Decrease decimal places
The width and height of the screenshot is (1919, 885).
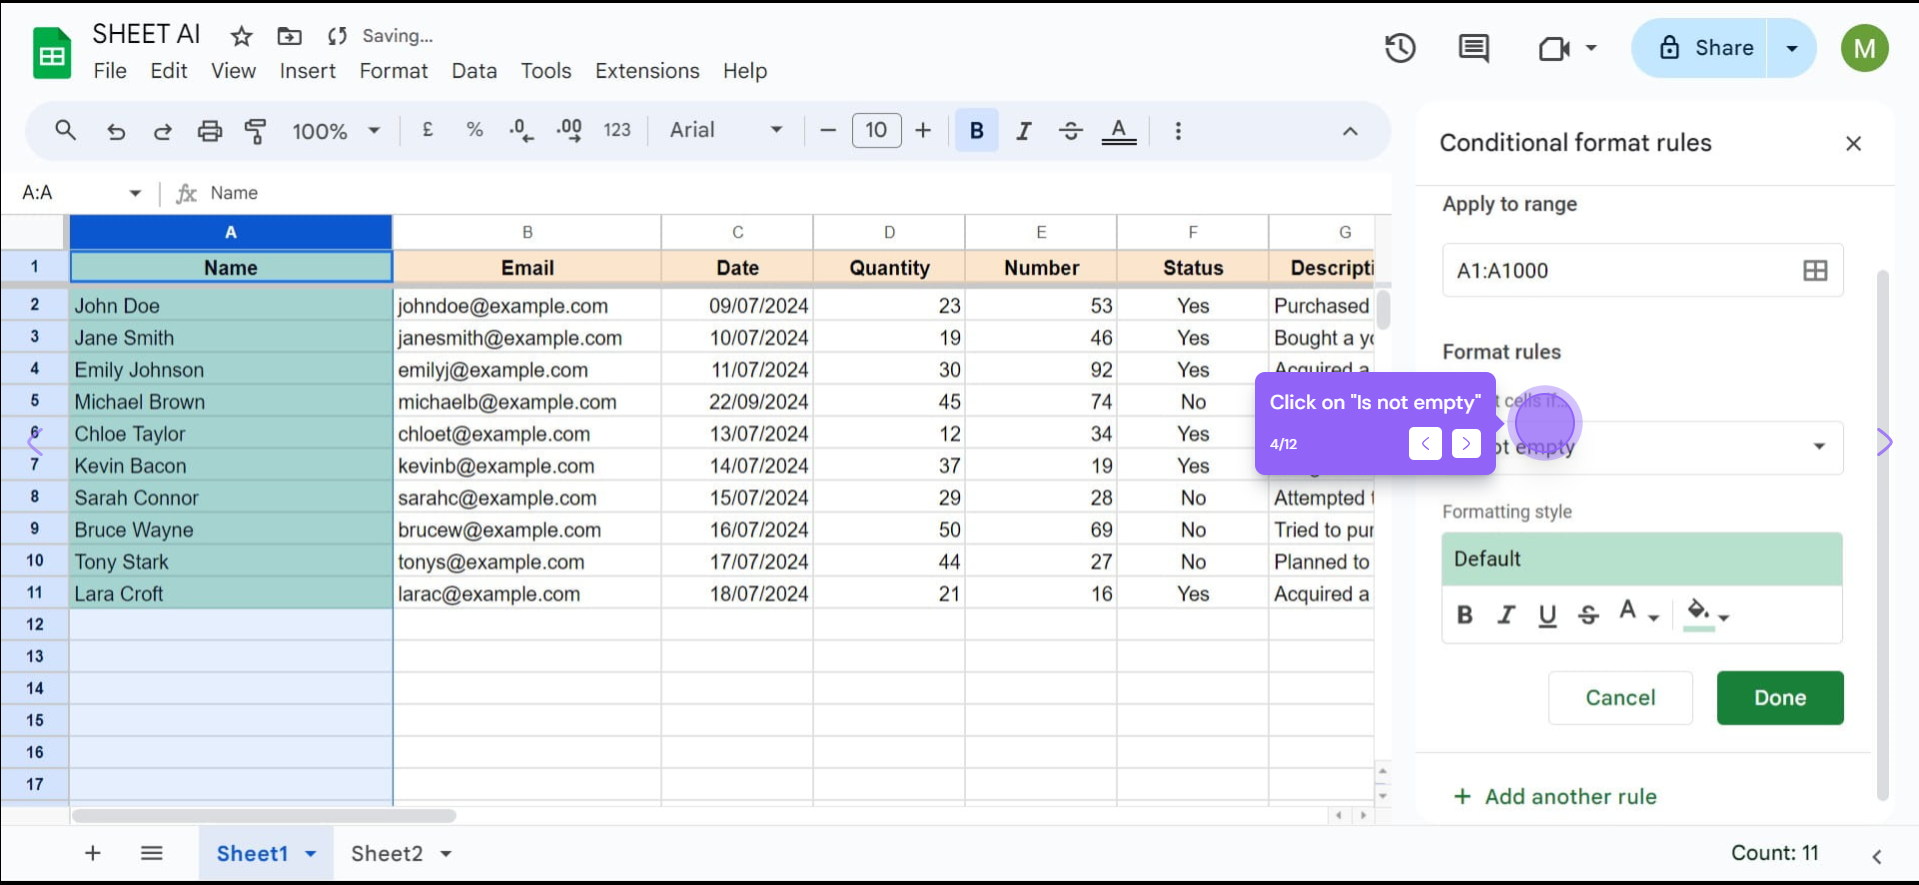point(521,130)
